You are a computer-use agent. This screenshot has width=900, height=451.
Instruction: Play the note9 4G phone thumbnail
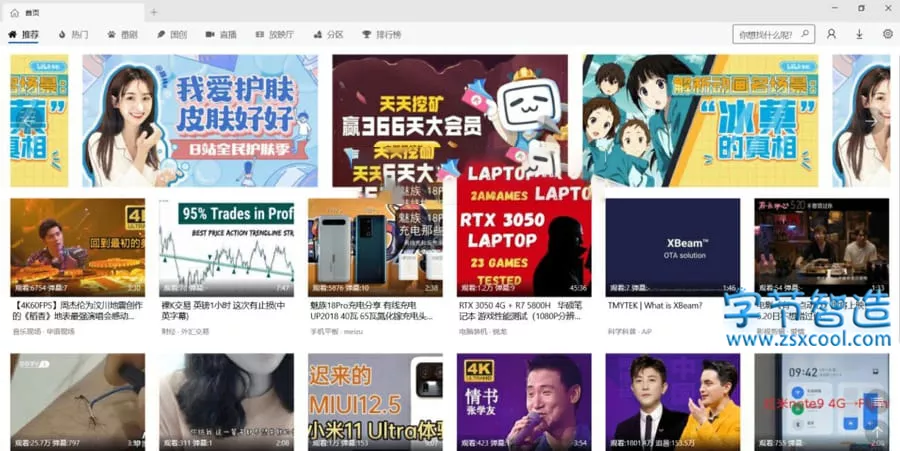(821, 402)
